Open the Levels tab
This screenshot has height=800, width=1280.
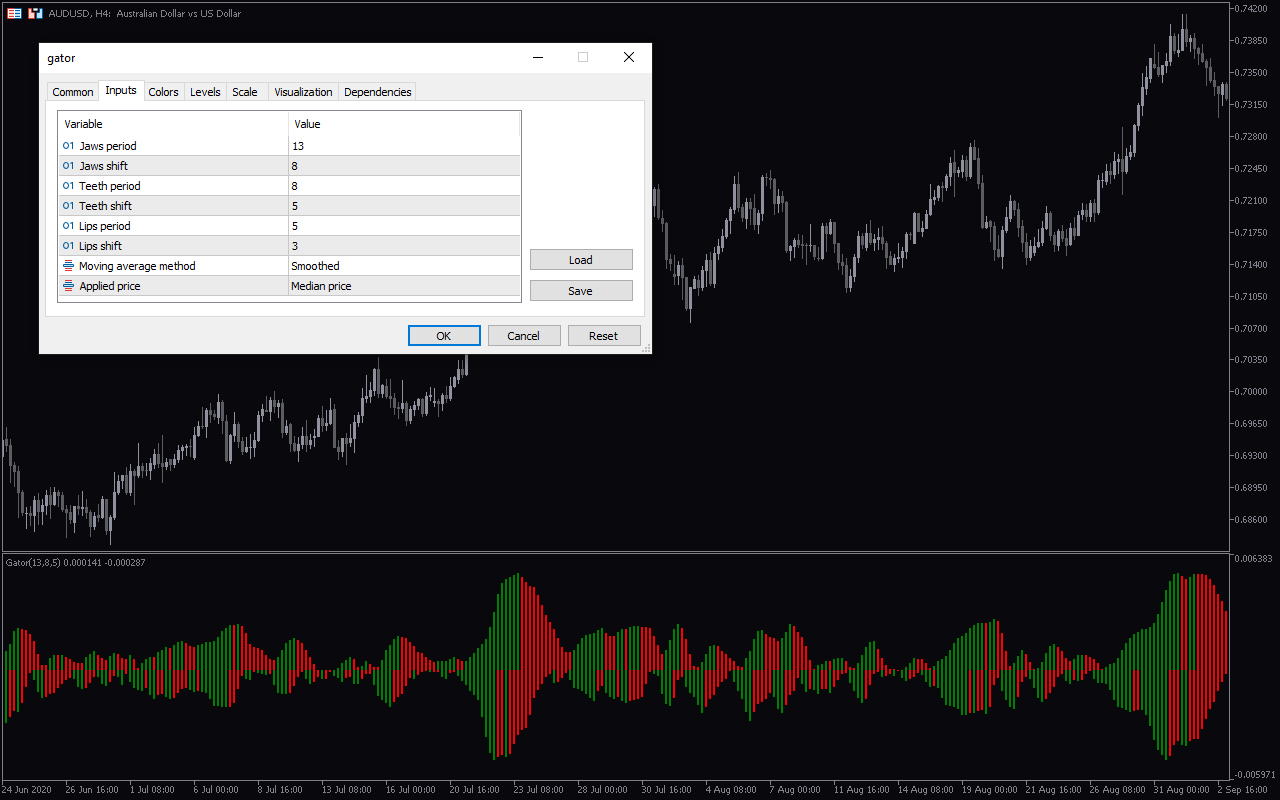click(205, 92)
